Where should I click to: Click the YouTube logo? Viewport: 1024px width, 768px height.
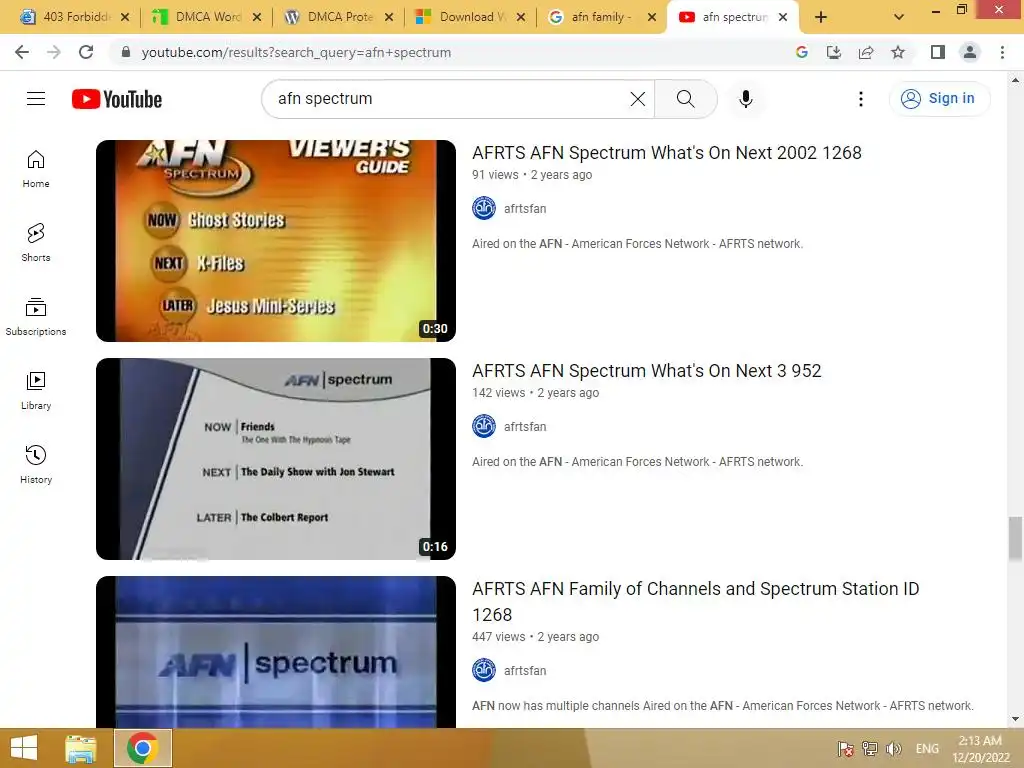[117, 99]
